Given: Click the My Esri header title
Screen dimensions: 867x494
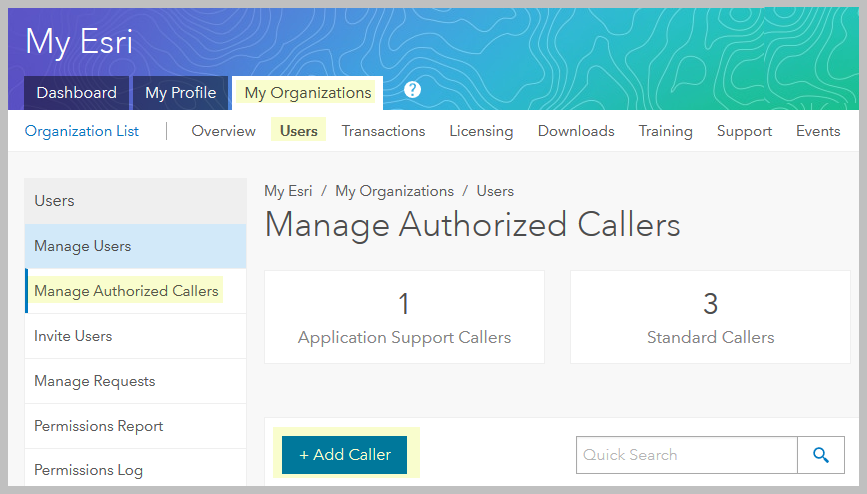Looking at the screenshot, I should pyautogui.click(x=79, y=42).
